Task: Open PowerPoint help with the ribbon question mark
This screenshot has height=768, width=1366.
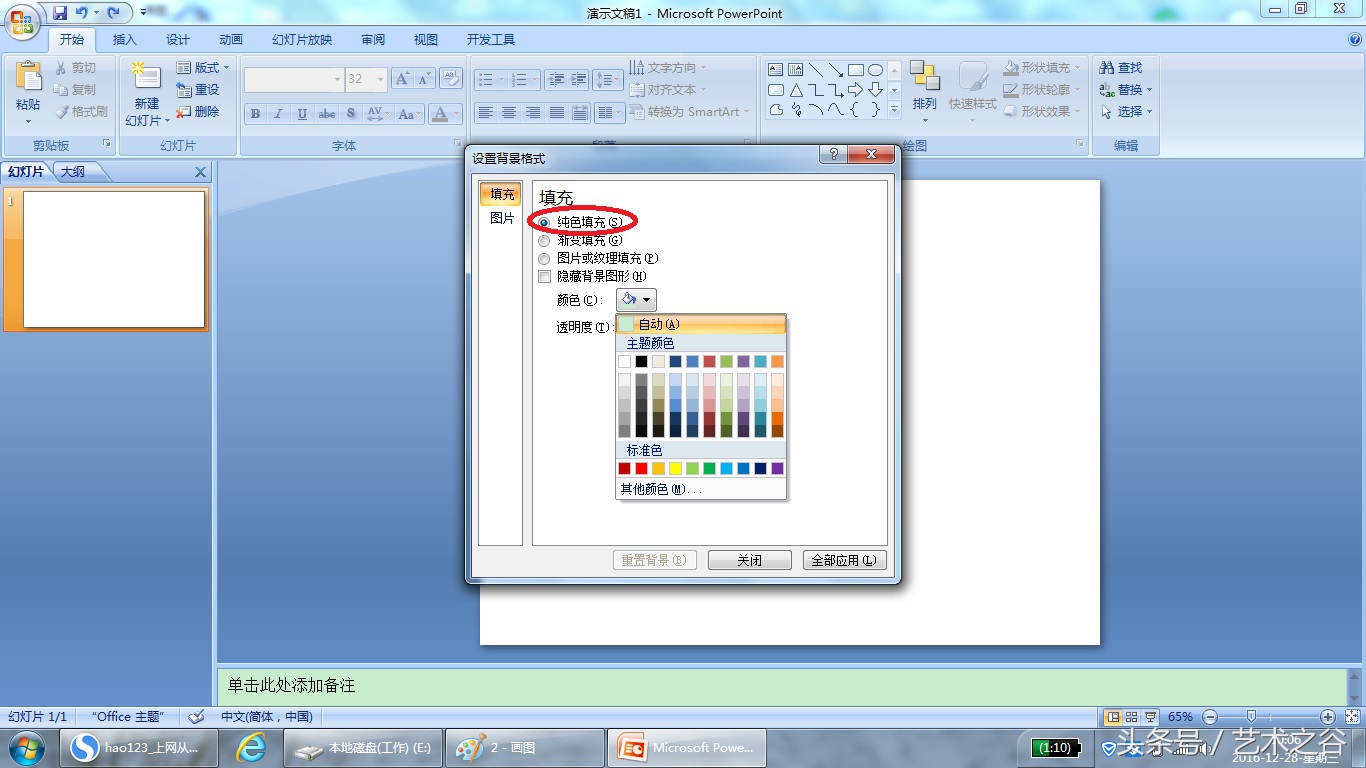Action: coord(1355,40)
